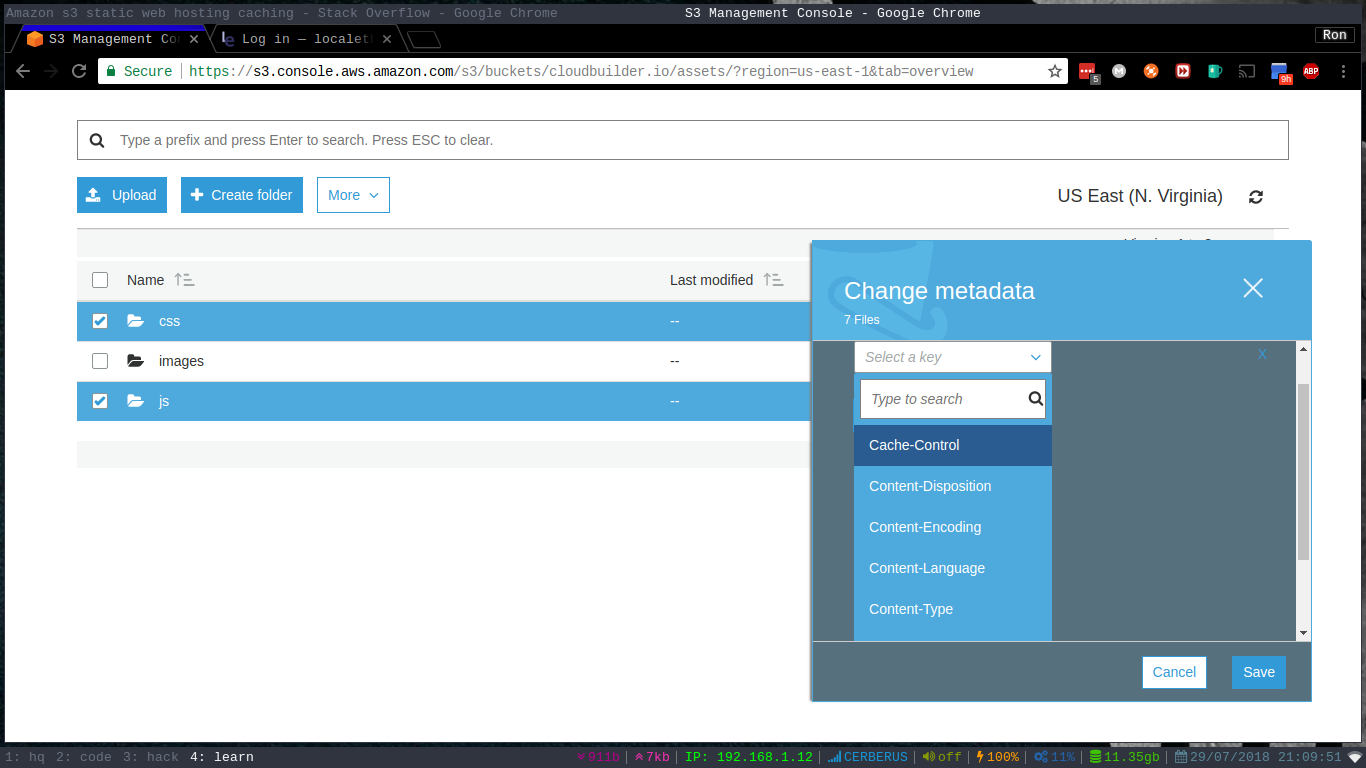Open the Select a key dropdown
Image resolution: width=1366 pixels, height=768 pixels.
pyautogui.click(x=952, y=357)
